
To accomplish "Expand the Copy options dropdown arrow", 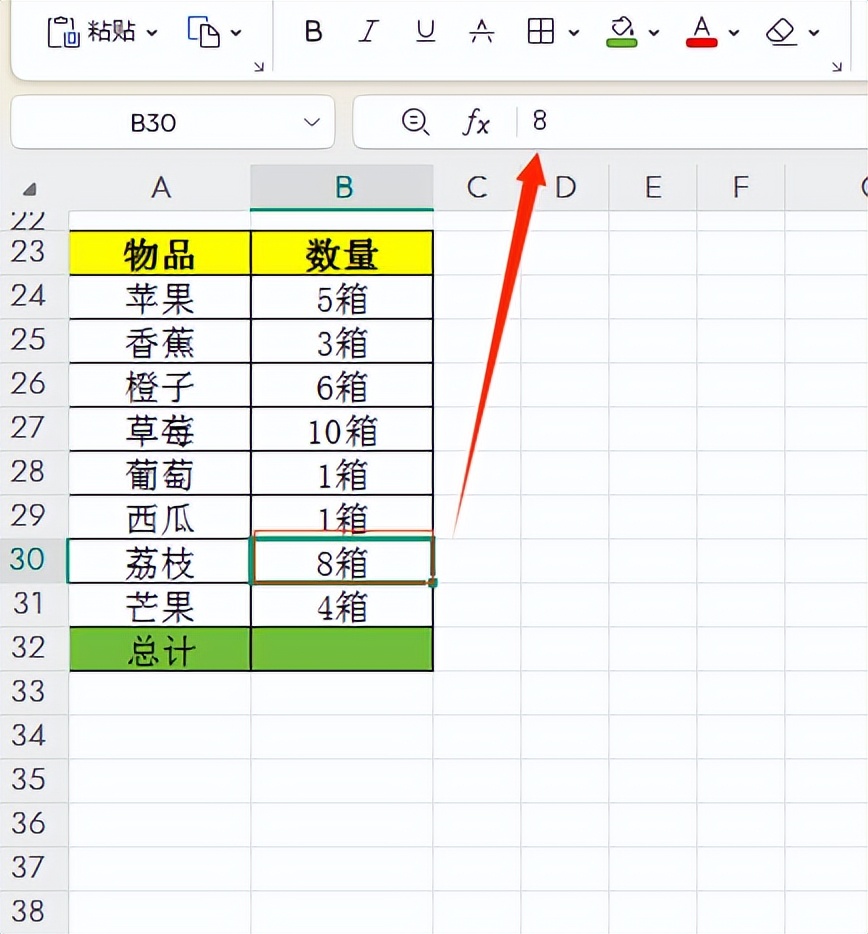I will 237,33.
